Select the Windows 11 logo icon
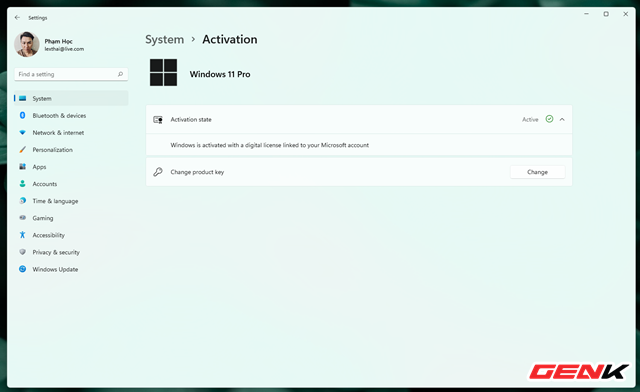The height and width of the screenshot is (392, 640). (x=163, y=72)
